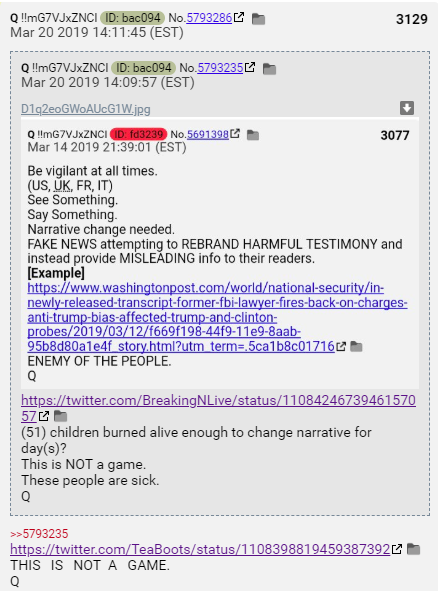Click the green ID bac094 badge in top post

[x=132, y=18]
